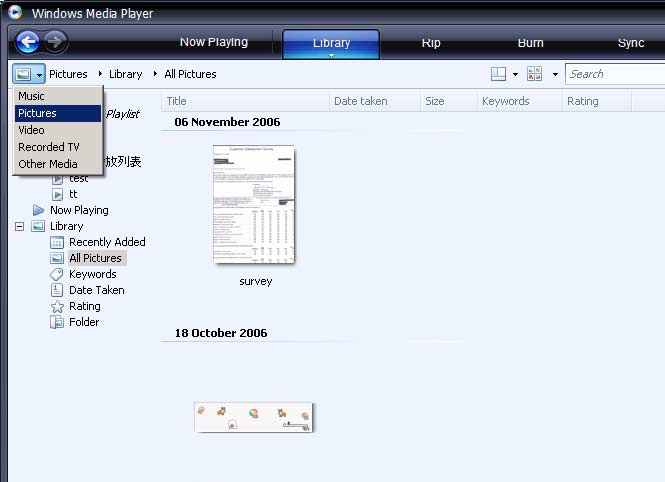Click the 18 October 2006 group header
665x482 pixels.
click(x=221, y=333)
